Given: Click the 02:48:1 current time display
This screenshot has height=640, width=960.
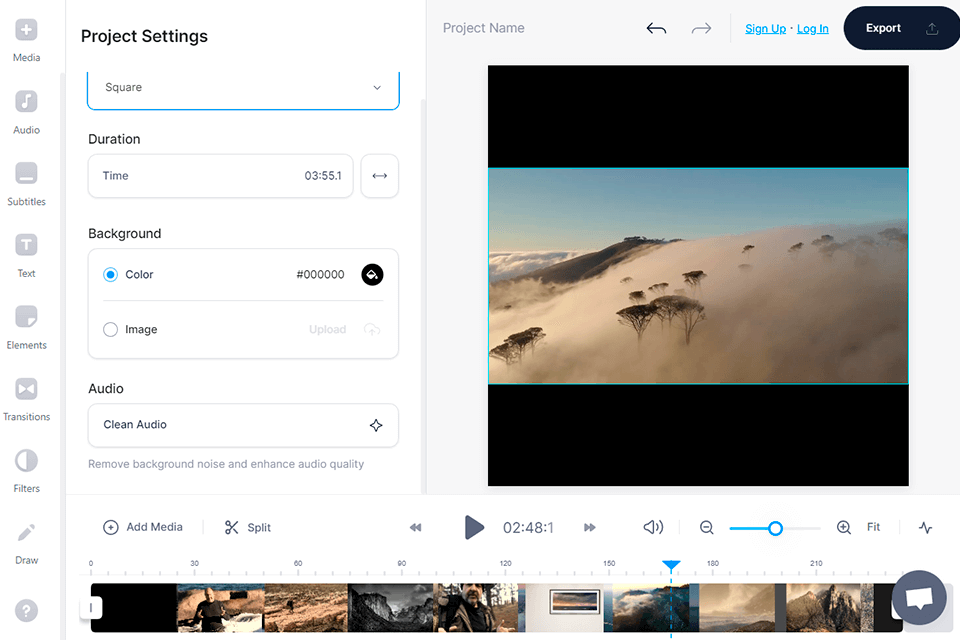Looking at the screenshot, I should click(x=528, y=528).
